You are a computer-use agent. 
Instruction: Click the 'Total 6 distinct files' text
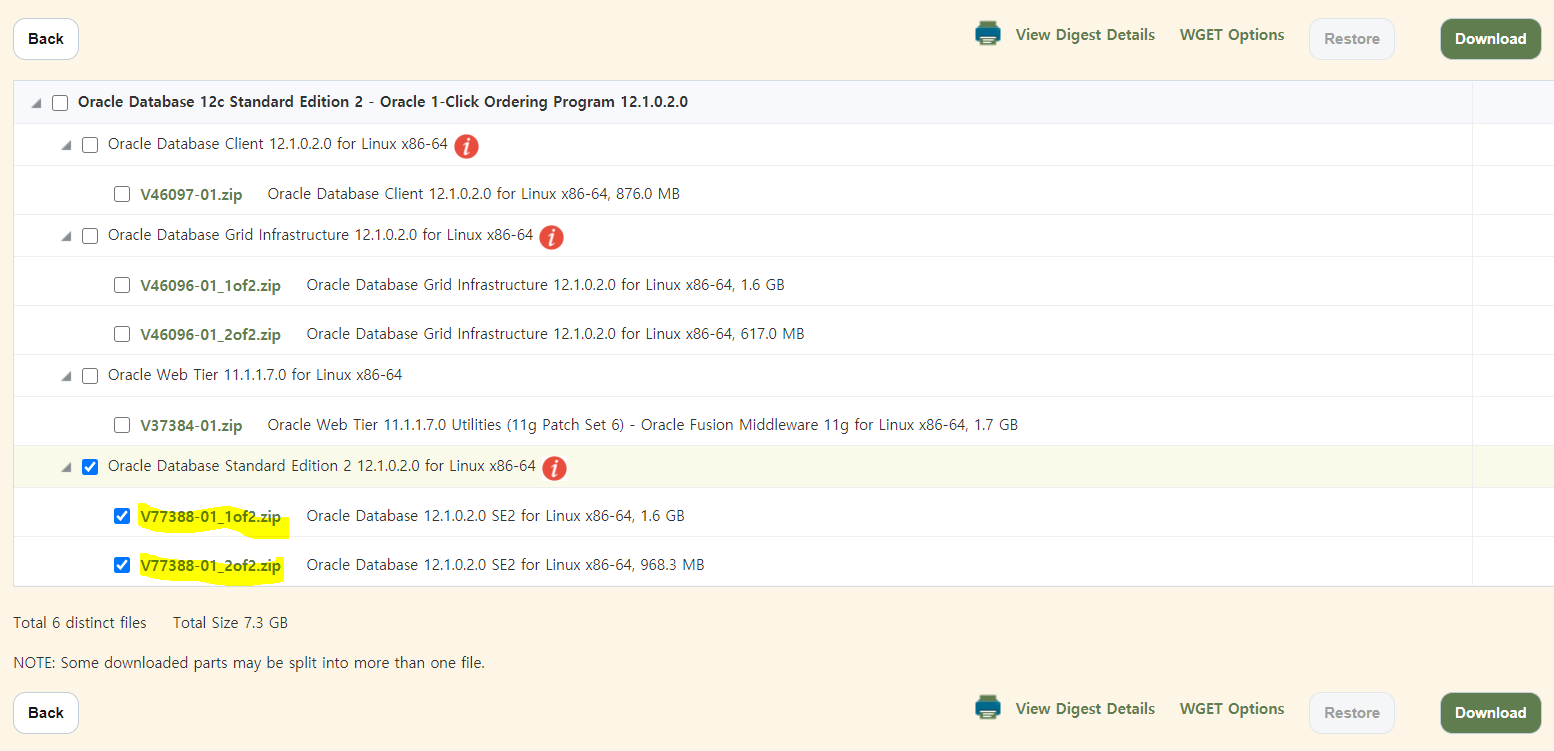[80, 623]
